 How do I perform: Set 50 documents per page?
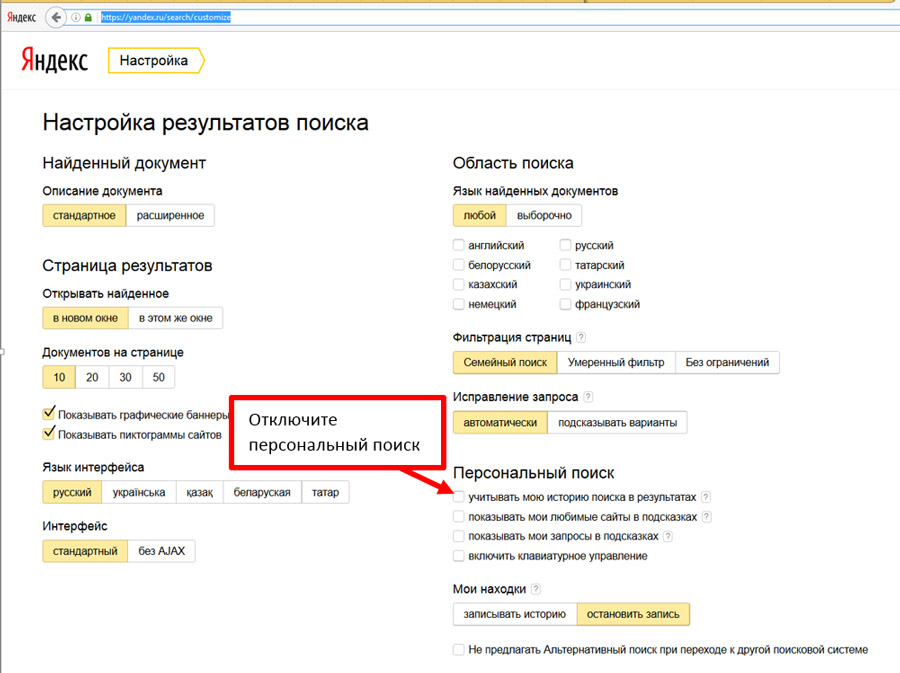pyautogui.click(x=158, y=377)
